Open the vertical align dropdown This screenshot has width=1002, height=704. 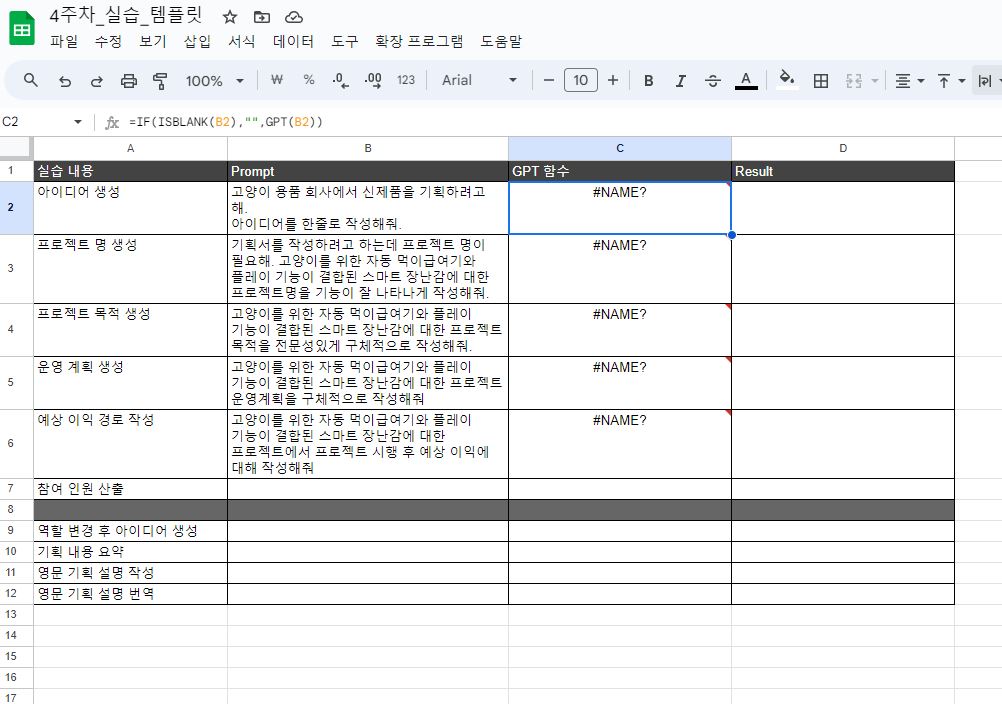950,80
